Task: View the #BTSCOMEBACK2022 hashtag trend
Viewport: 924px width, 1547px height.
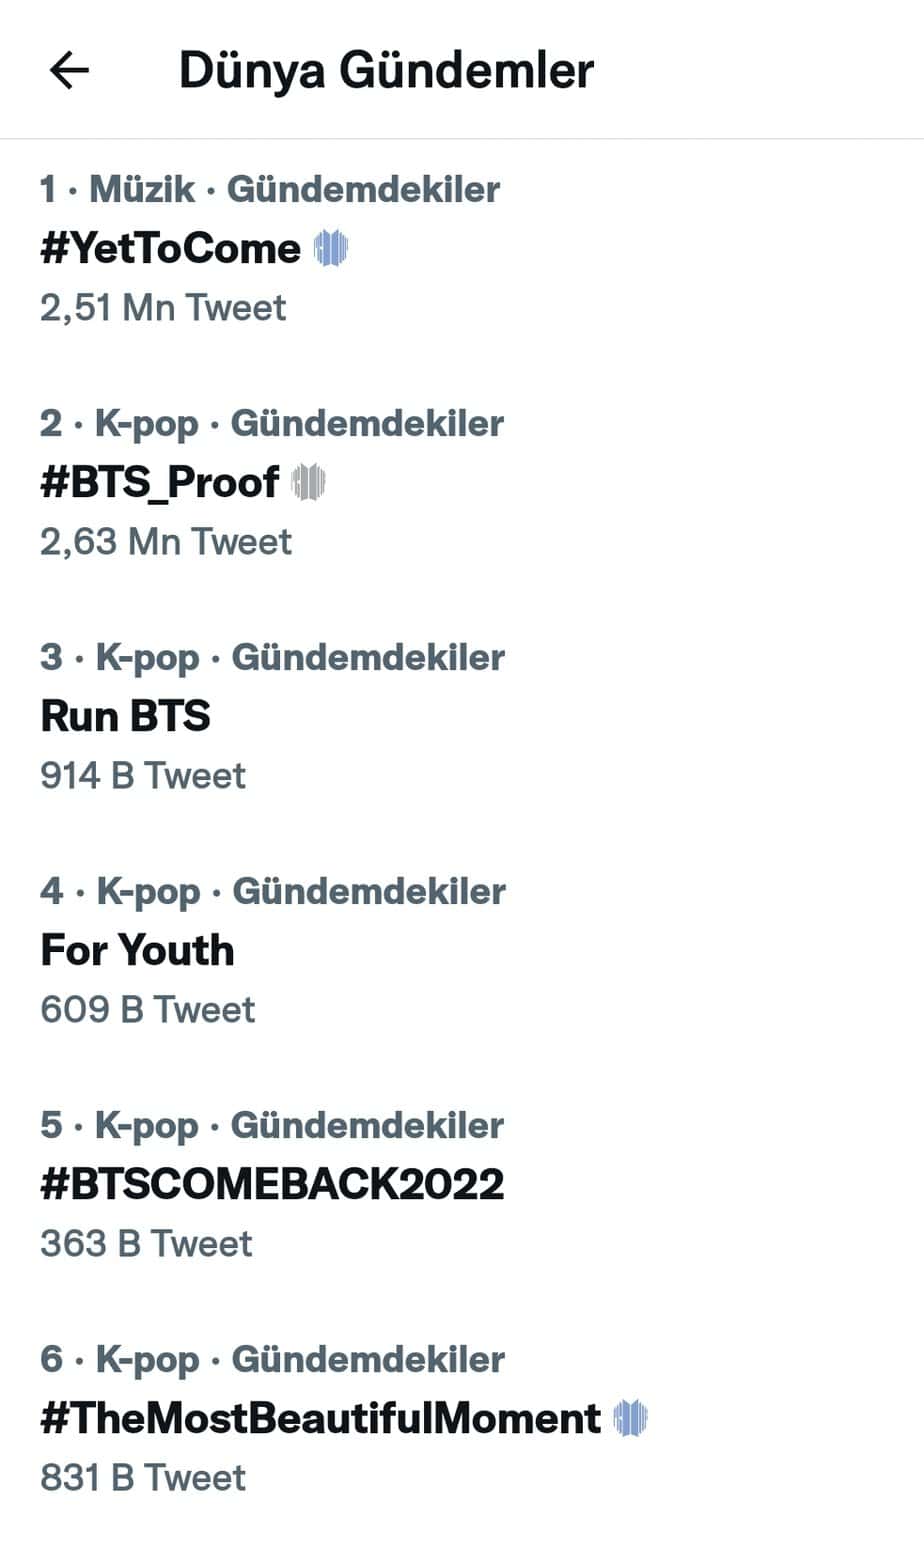Action: pyautogui.click(x=272, y=1184)
